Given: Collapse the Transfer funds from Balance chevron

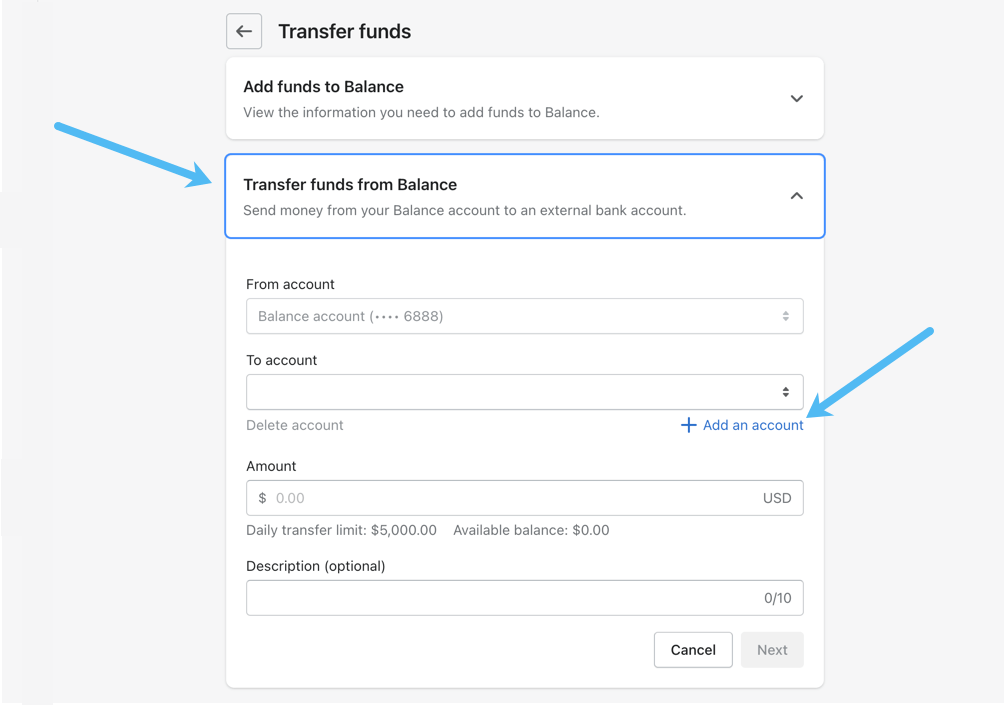Looking at the screenshot, I should point(797,196).
